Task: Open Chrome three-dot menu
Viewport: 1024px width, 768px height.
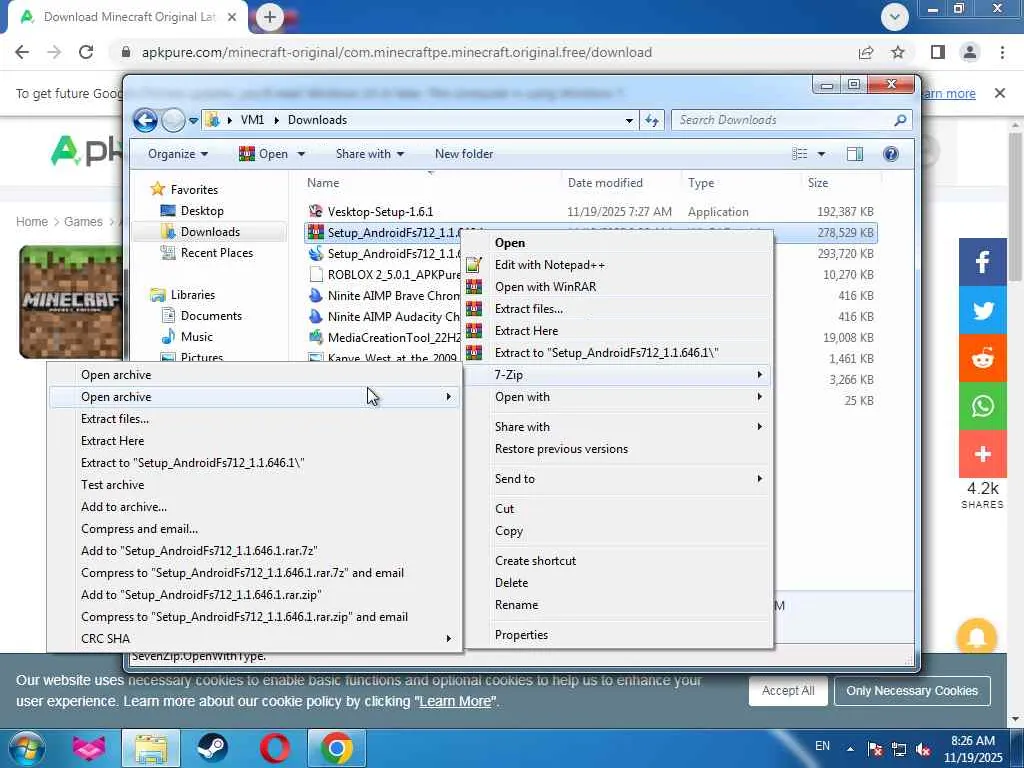Action: pos(1002,52)
